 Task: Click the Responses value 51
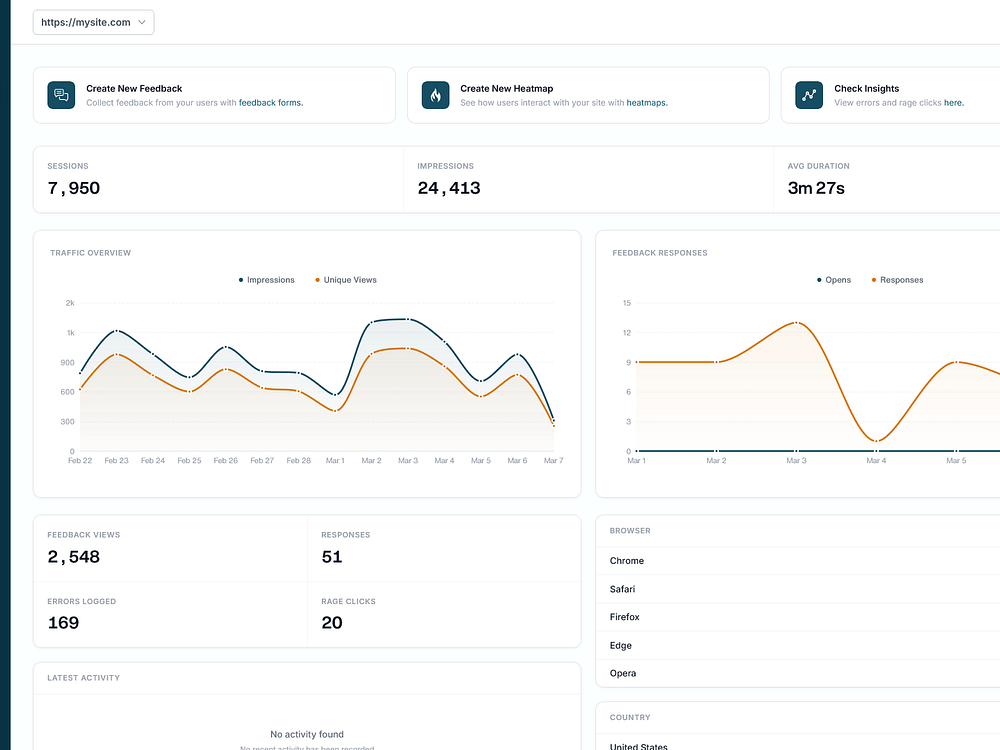[x=332, y=557]
